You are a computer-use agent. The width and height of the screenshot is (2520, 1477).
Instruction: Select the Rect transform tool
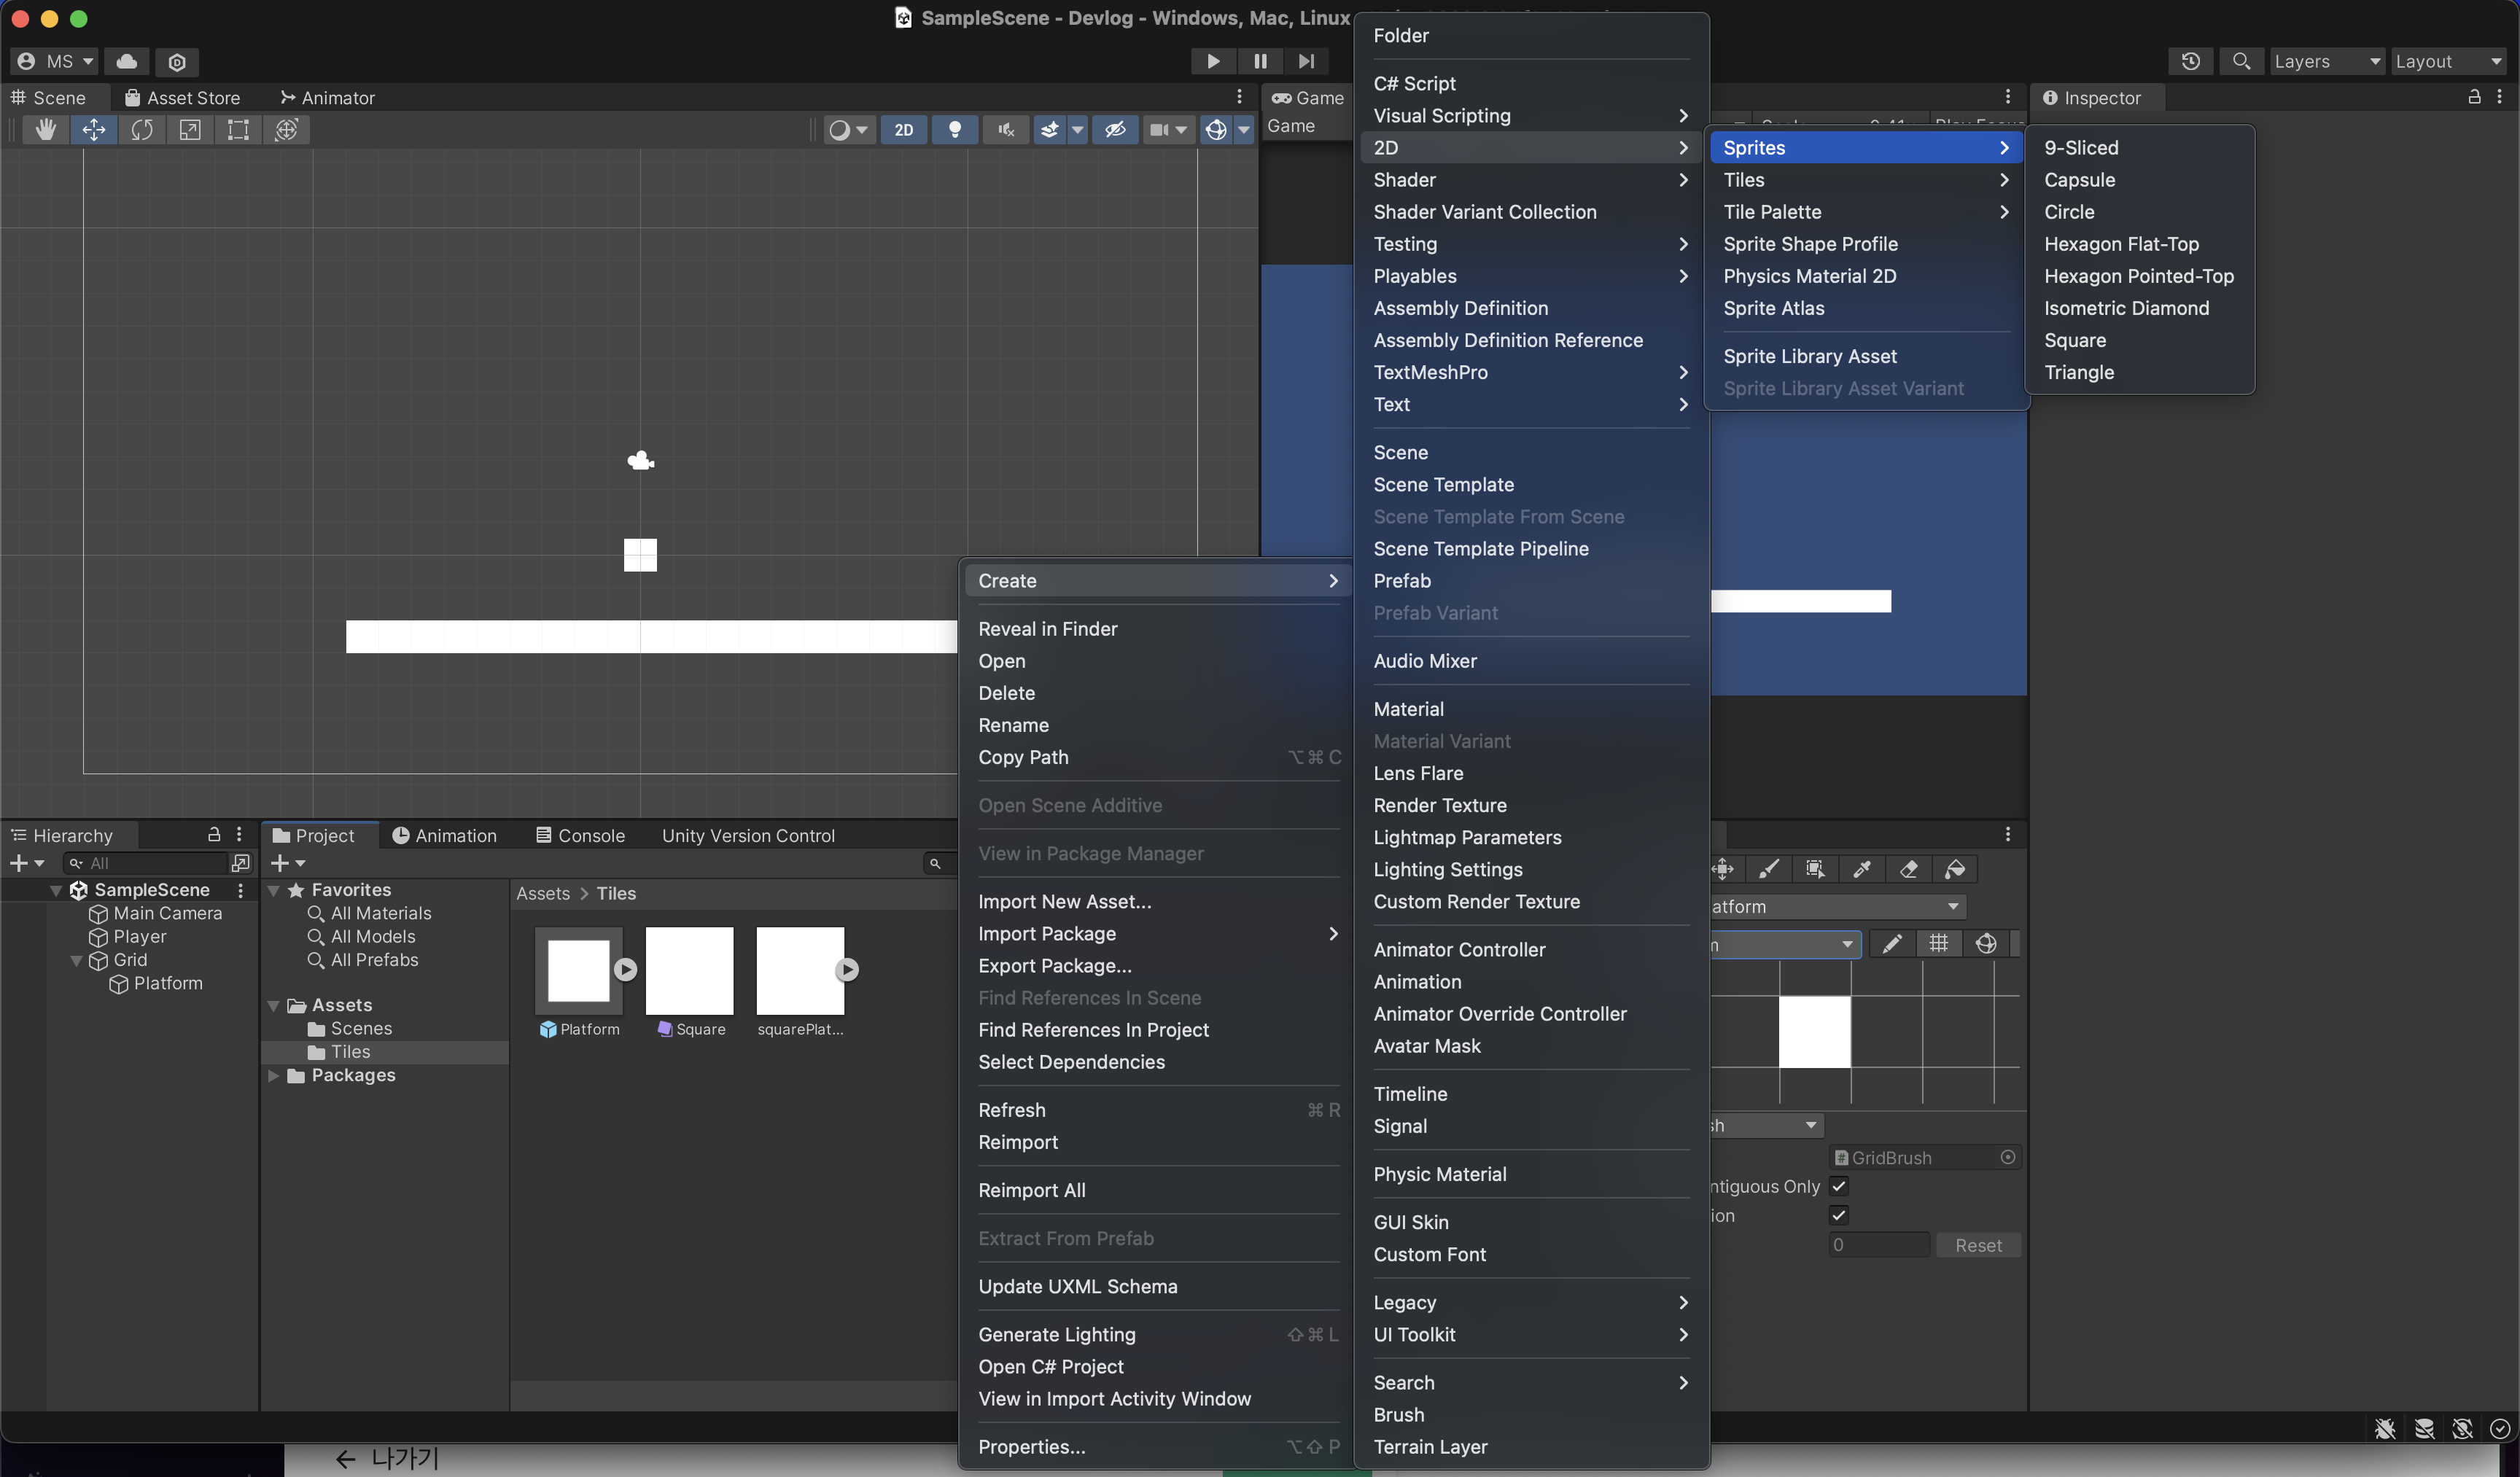pyautogui.click(x=238, y=130)
